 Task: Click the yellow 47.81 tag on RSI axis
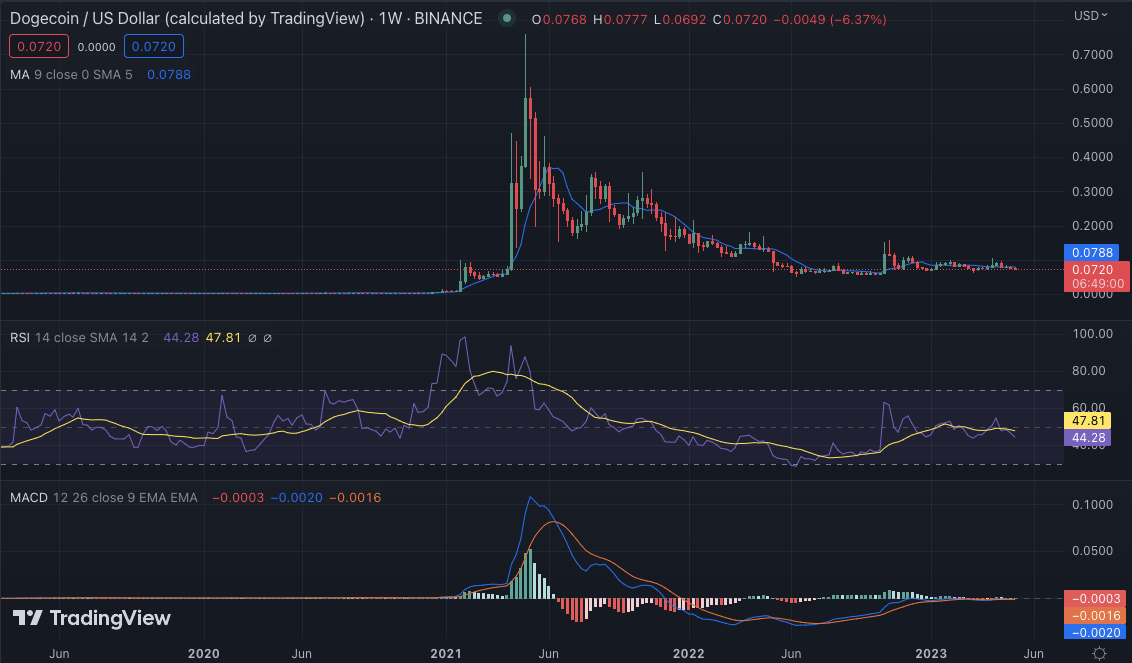click(1088, 420)
